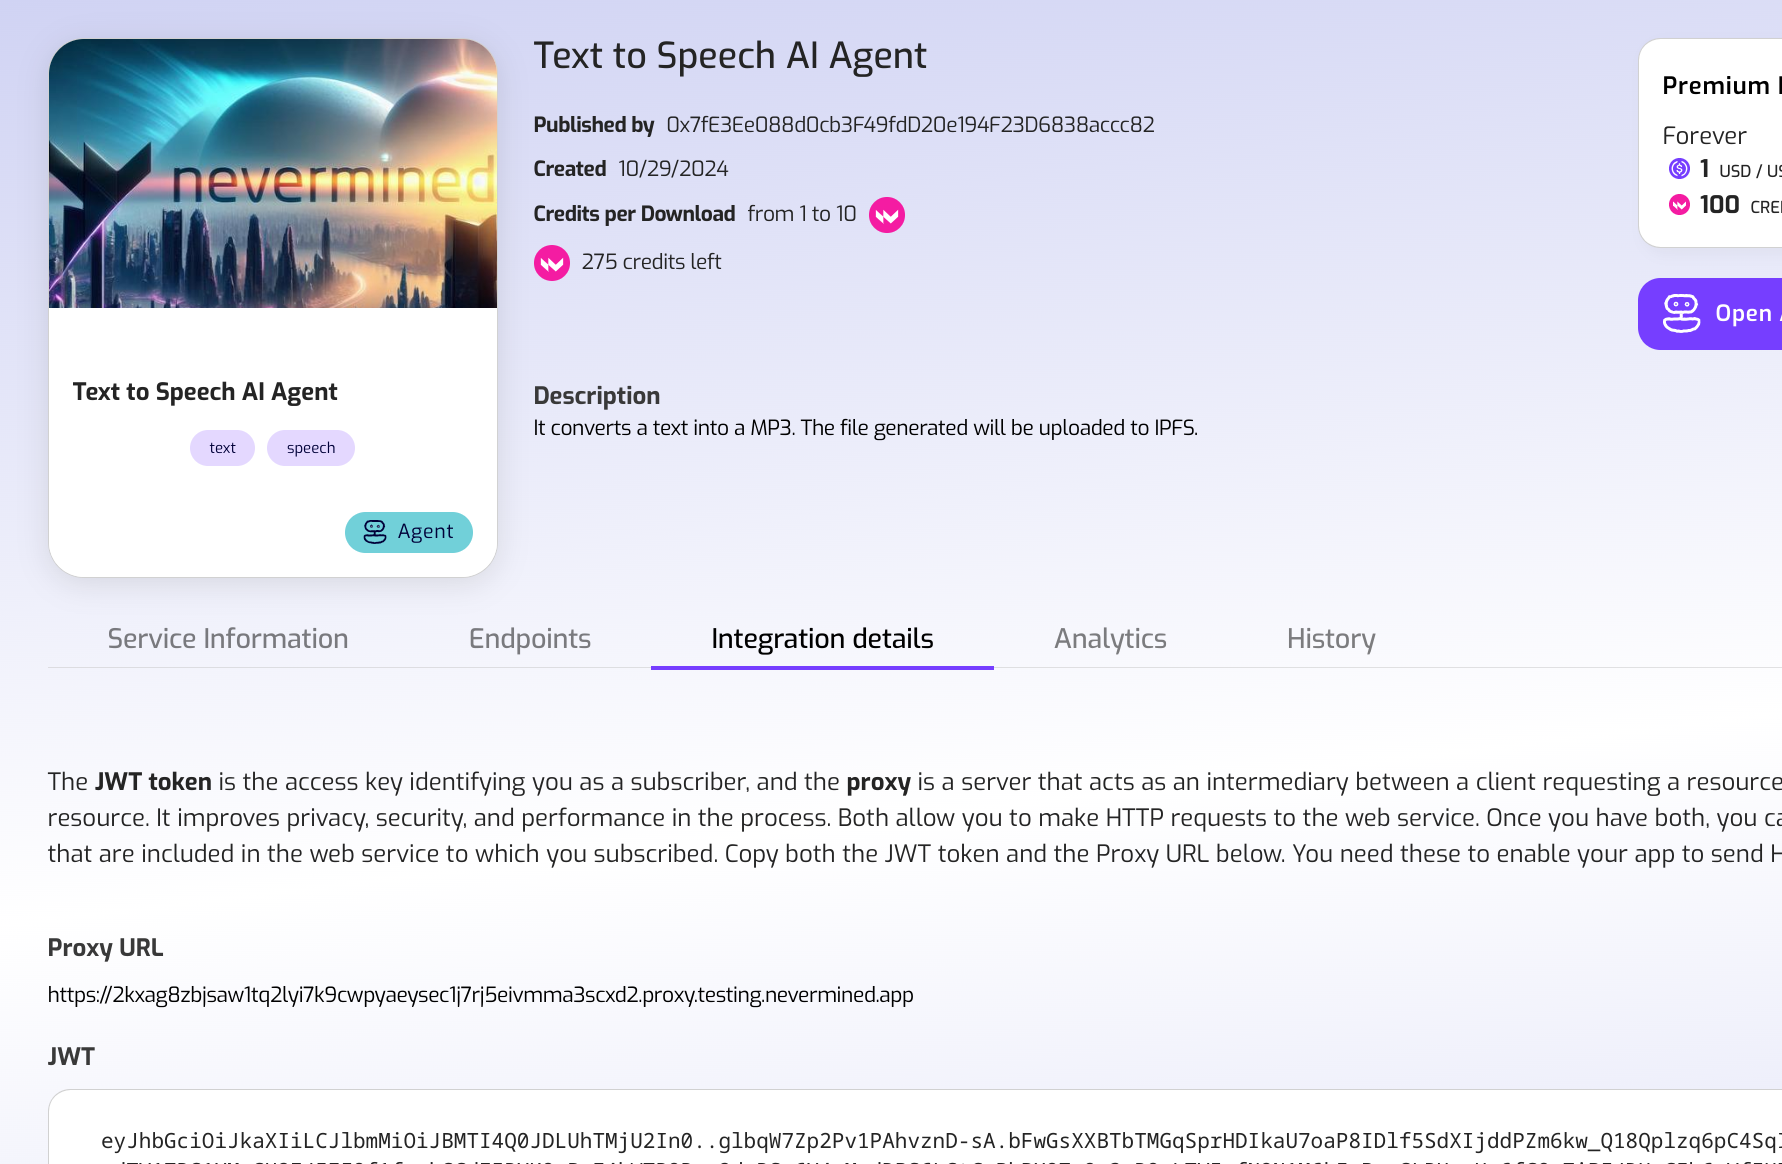Switch to the Endpoints tab

click(530, 639)
